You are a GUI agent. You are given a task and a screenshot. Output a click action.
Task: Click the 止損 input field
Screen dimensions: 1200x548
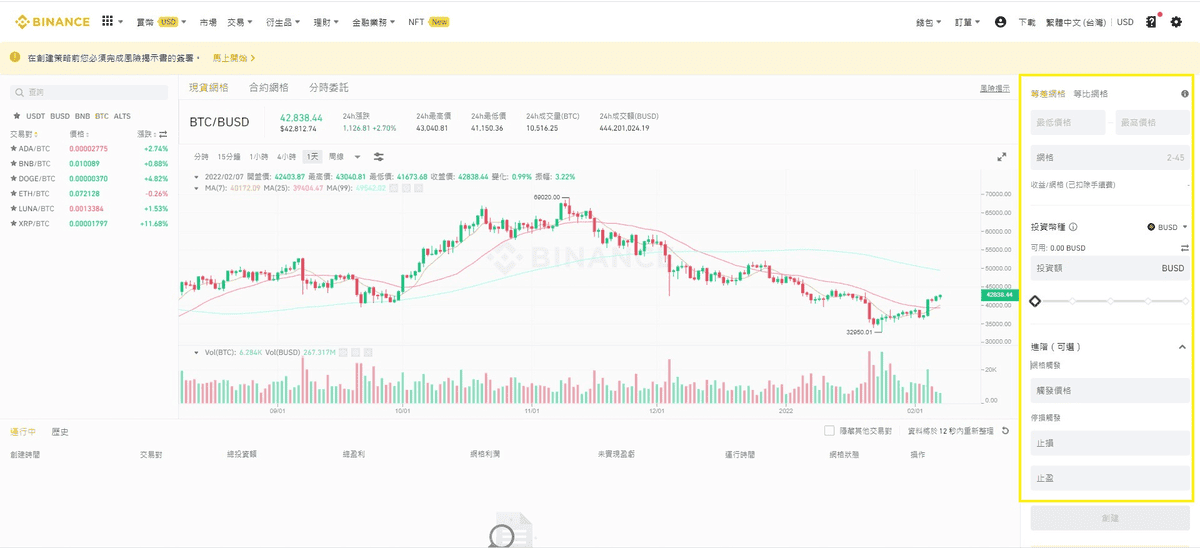tap(1110, 442)
